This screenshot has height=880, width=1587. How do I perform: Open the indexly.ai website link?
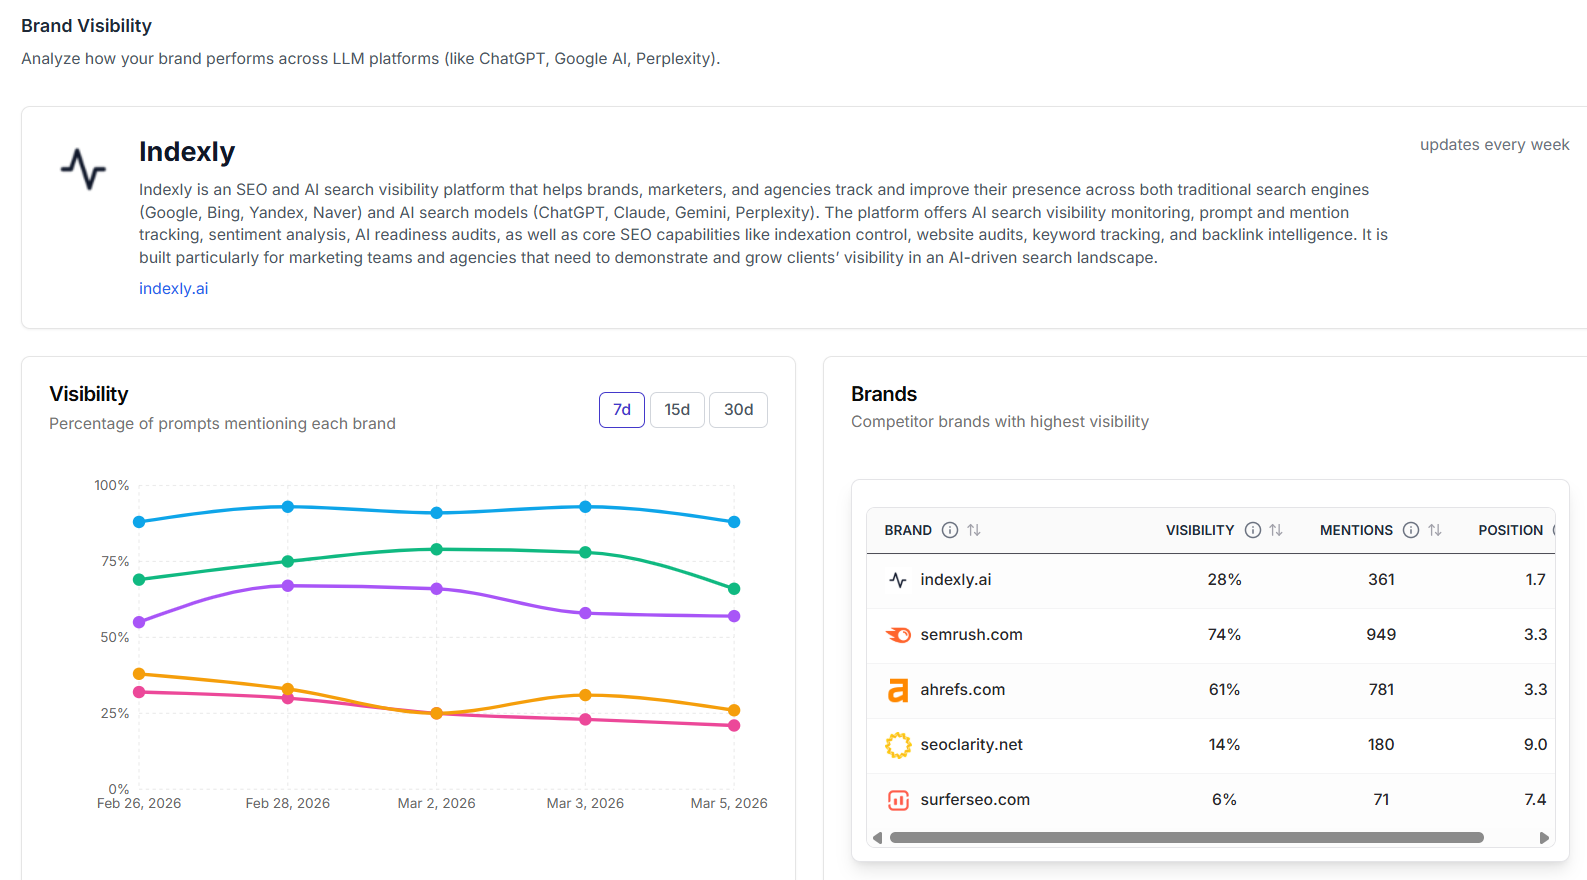click(x=173, y=289)
